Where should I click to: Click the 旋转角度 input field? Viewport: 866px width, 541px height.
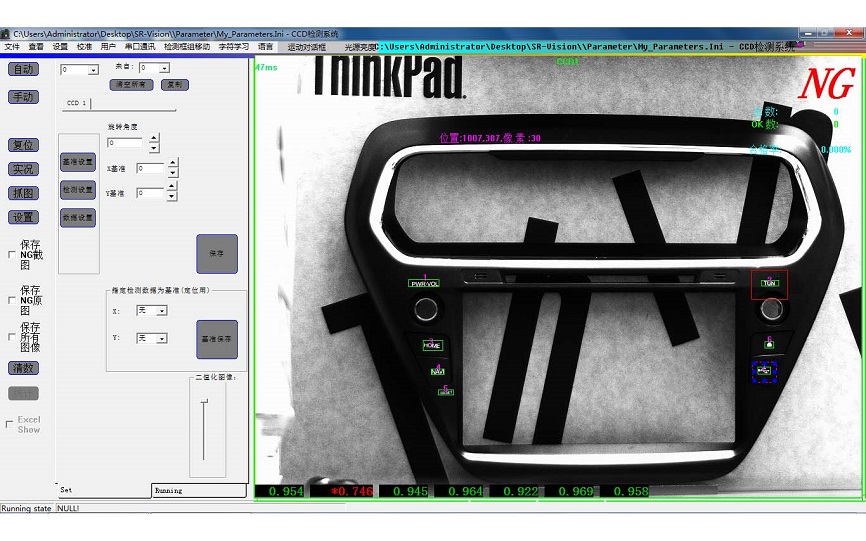tap(125, 143)
